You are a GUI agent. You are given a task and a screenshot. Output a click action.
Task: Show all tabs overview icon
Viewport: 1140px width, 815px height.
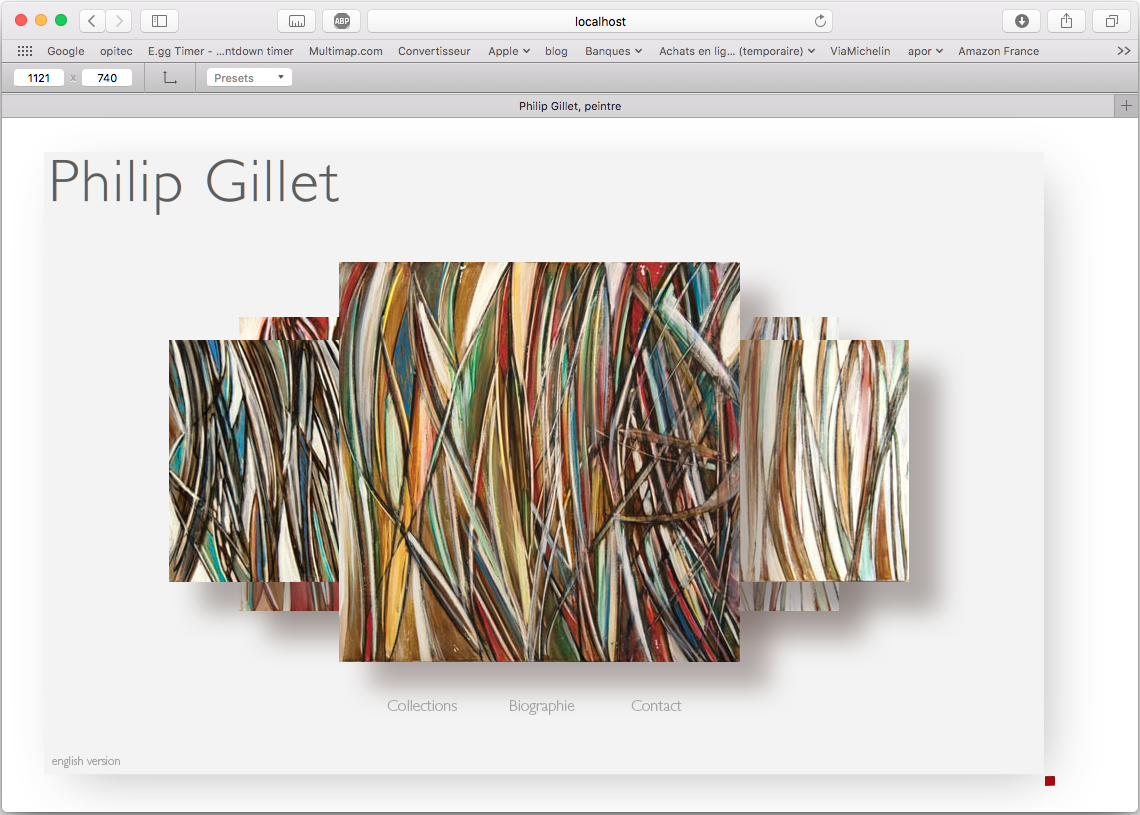pos(1112,21)
